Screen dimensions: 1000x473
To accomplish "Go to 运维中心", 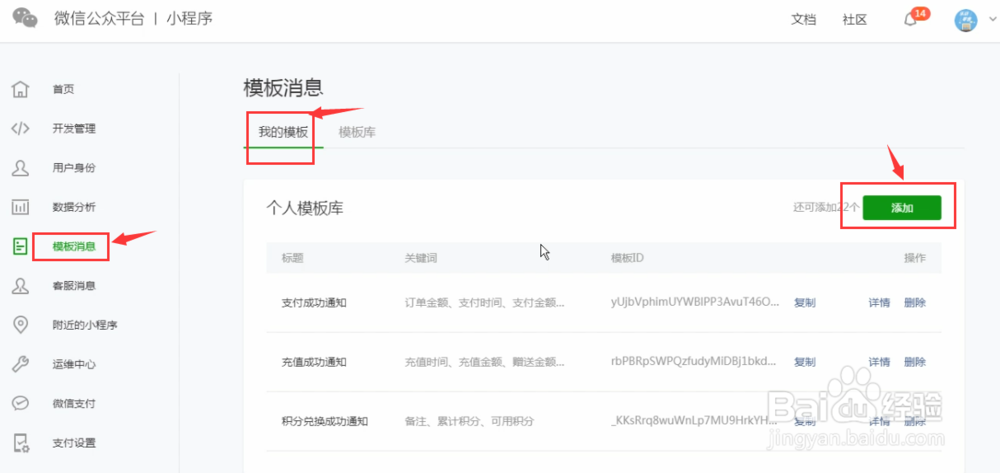I will click(x=74, y=365).
